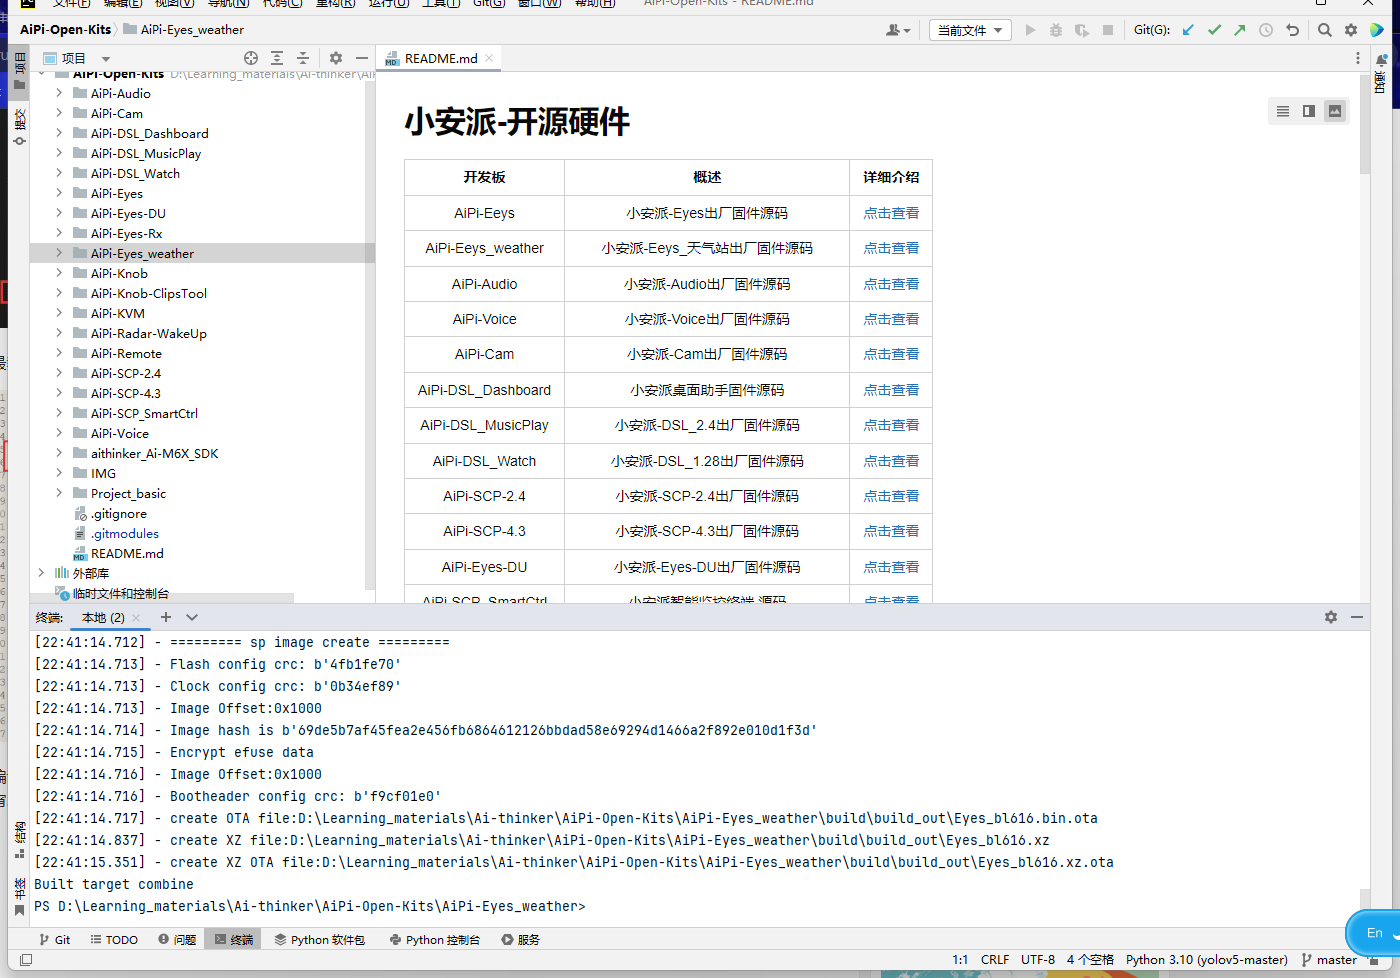Click the En input method indicator
This screenshot has width=1400, height=978.
1374,933
